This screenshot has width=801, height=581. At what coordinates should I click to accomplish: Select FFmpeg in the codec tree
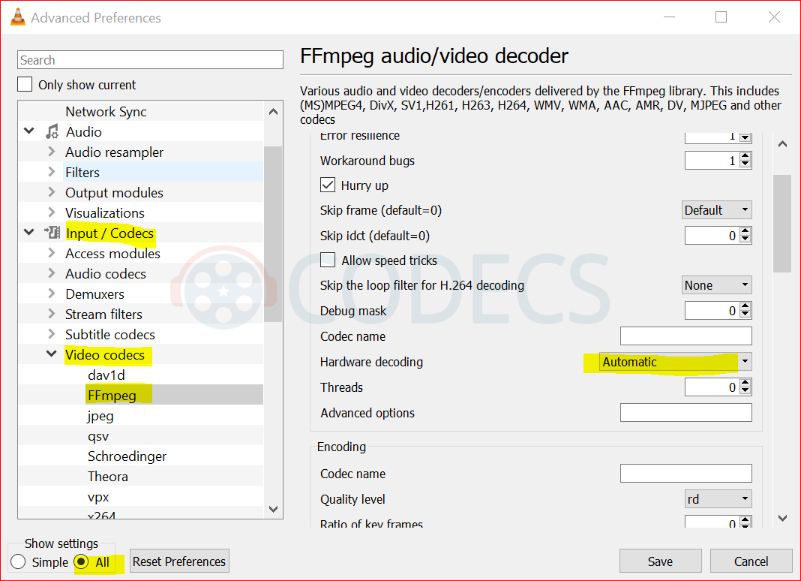point(110,395)
